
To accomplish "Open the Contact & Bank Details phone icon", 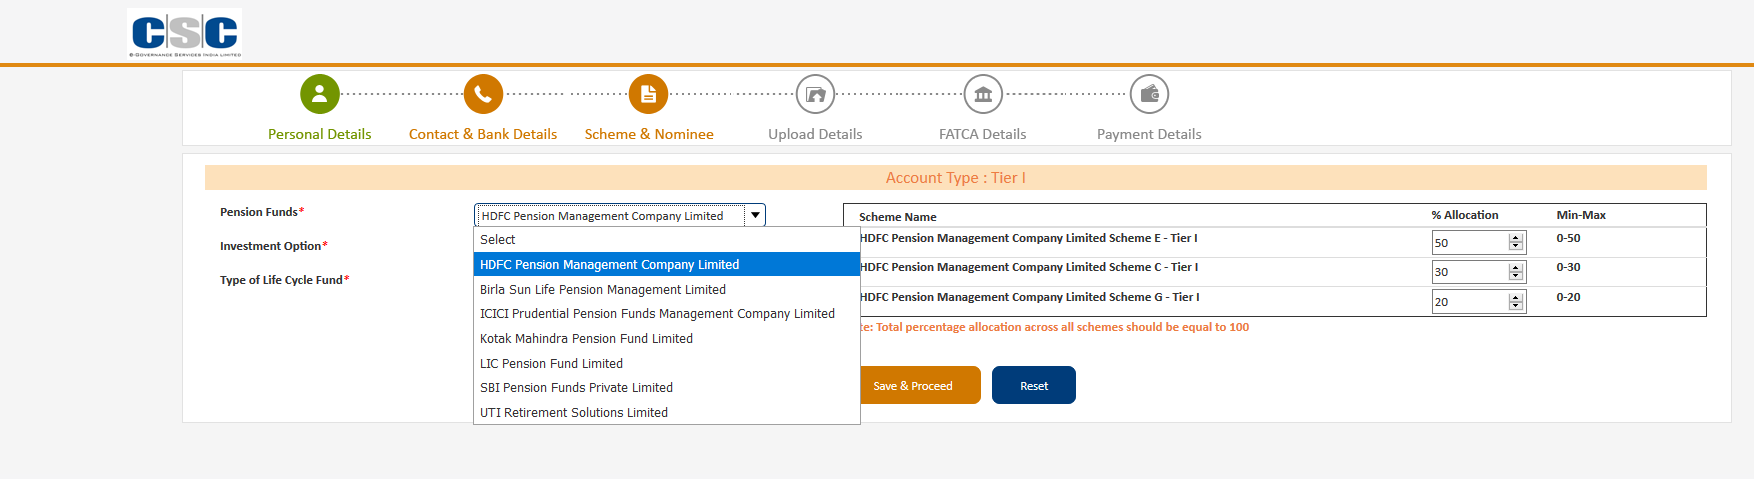I will point(483,94).
